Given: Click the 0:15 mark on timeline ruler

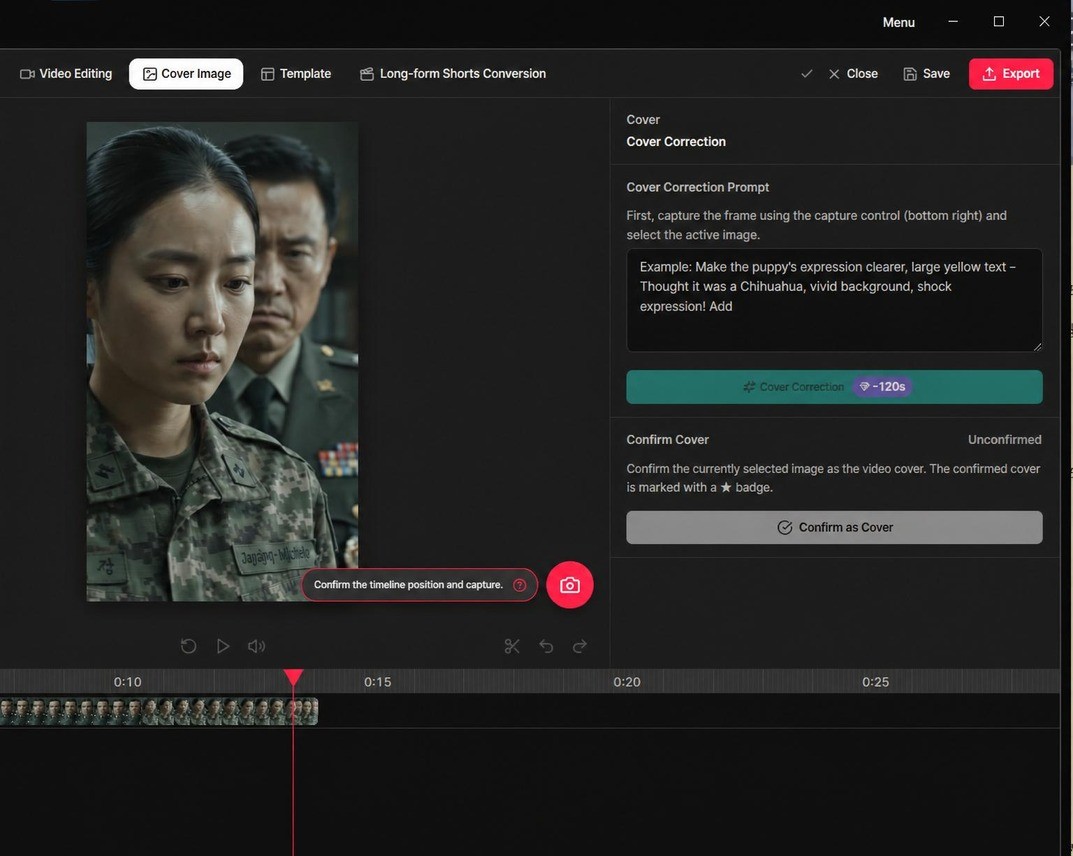Looking at the screenshot, I should coord(378,682).
